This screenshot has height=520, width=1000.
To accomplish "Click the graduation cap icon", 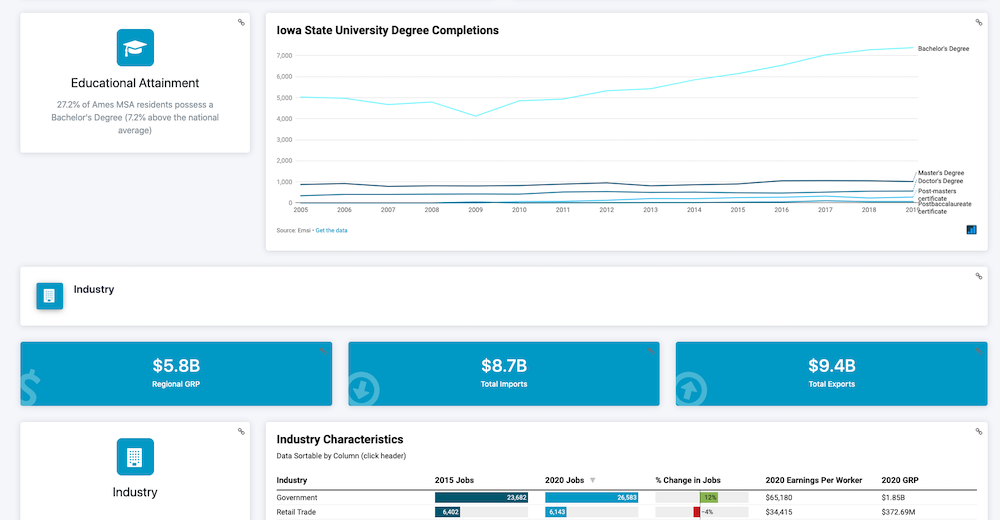I will coord(135,47).
